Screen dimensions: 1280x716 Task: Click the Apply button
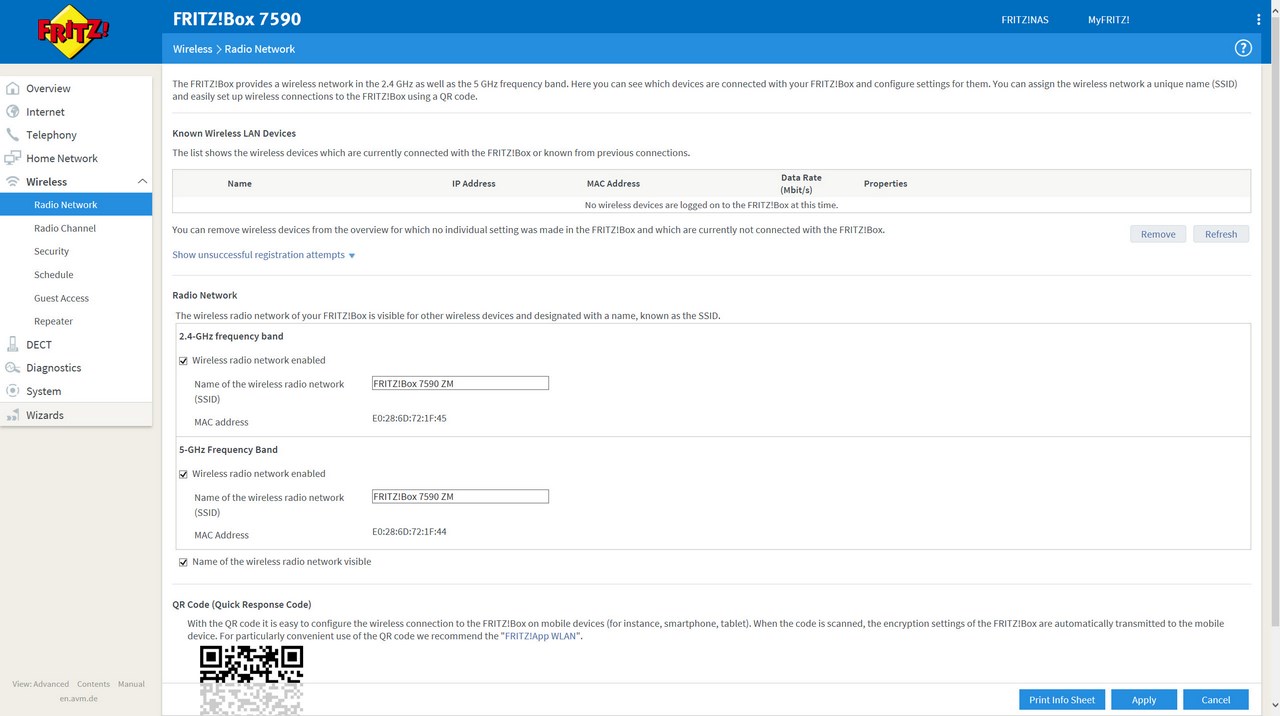coord(1144,700)
